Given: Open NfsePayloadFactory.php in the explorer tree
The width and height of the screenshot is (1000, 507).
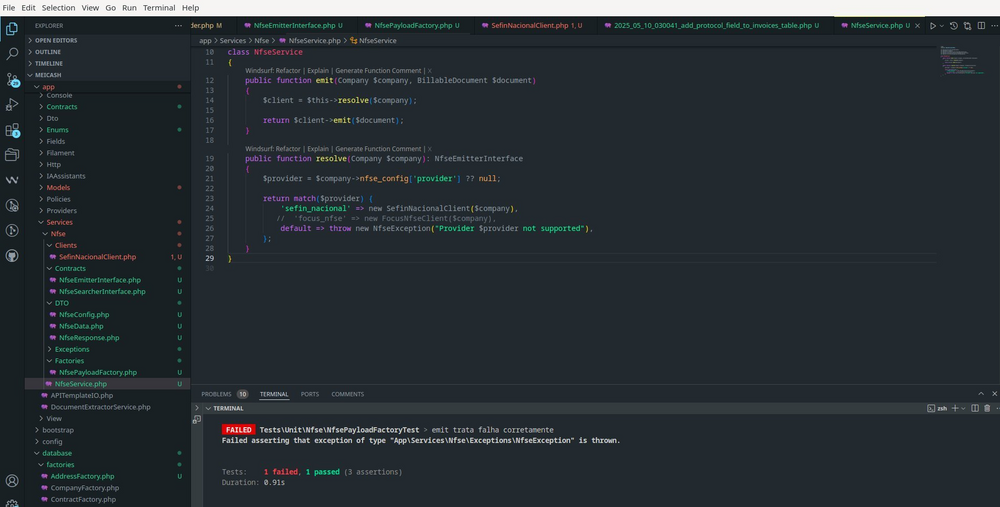Looking at the screenshot, I should 97,372.
